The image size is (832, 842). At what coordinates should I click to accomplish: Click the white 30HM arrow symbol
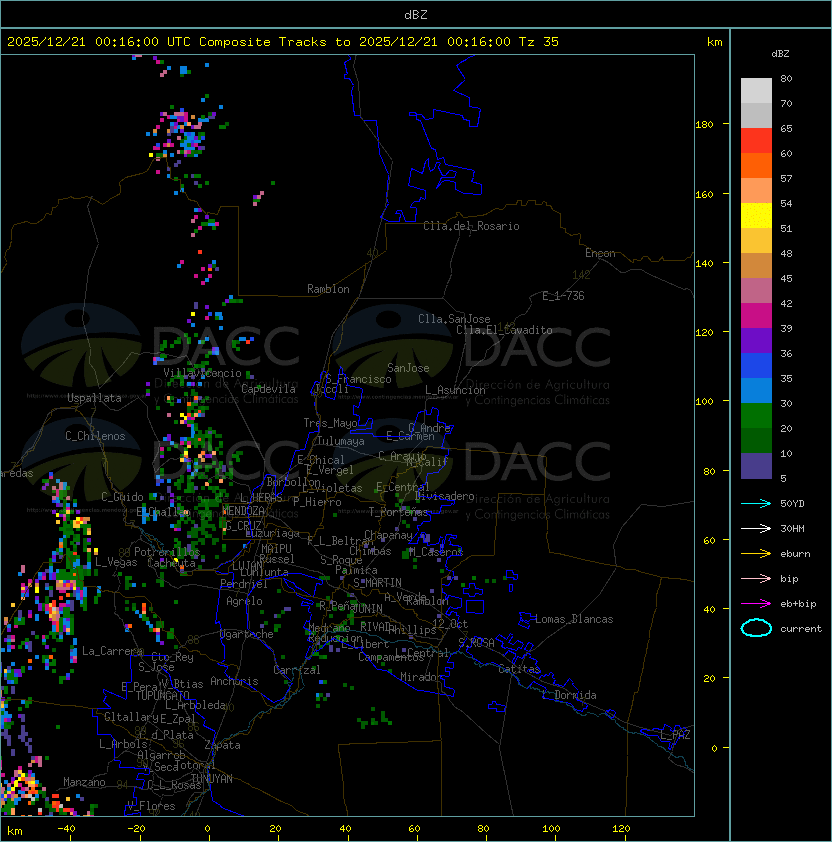click(x=756, y=528)
